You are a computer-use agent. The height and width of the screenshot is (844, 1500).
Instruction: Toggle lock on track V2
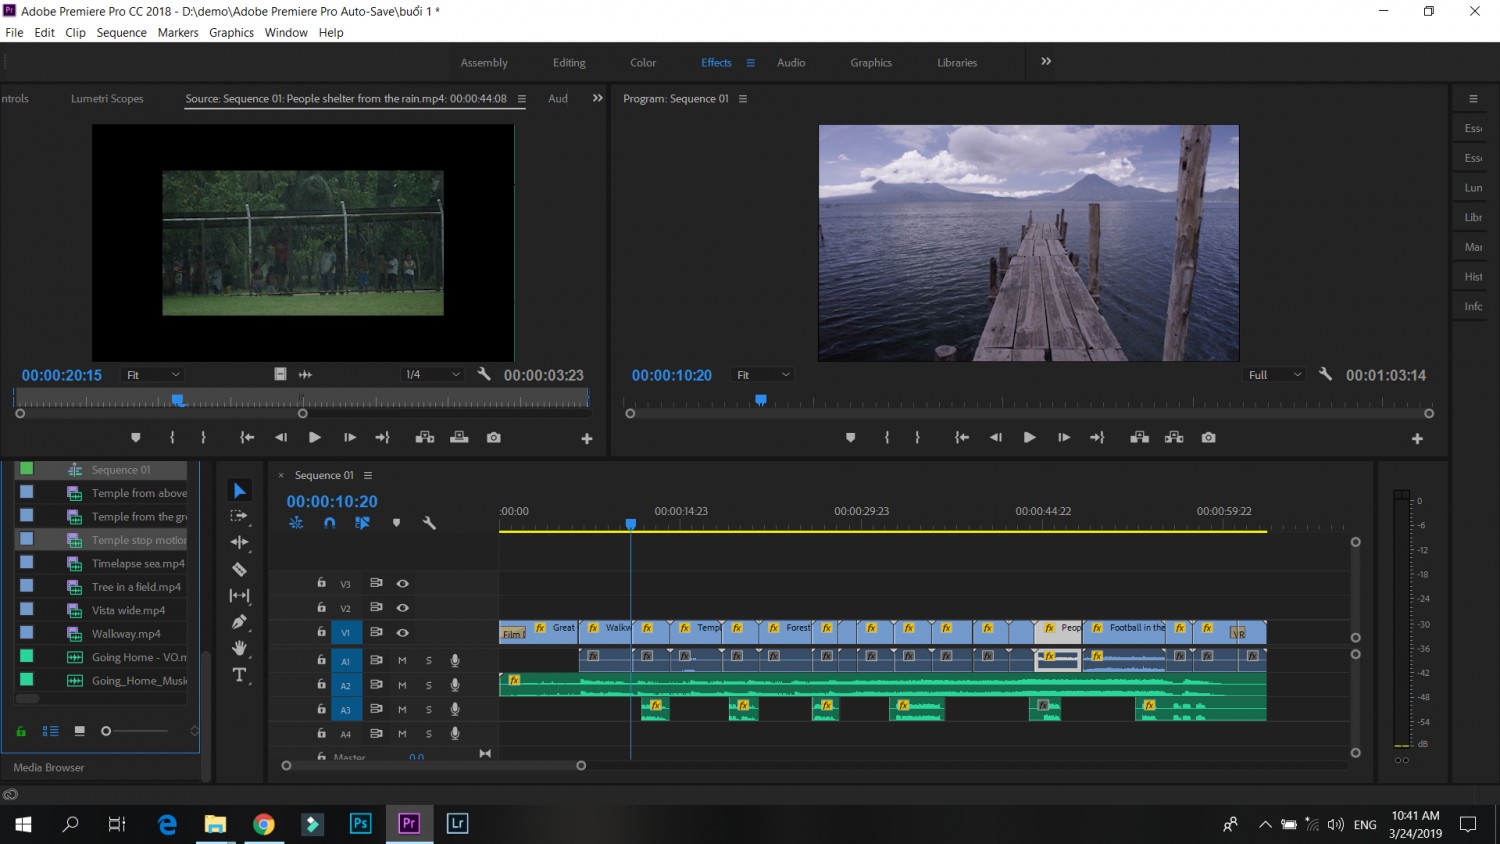click(321, 607)
